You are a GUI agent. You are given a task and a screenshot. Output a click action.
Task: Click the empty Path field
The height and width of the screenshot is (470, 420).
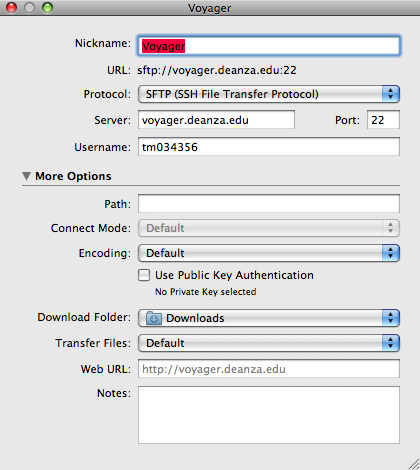tap(269, 204)
